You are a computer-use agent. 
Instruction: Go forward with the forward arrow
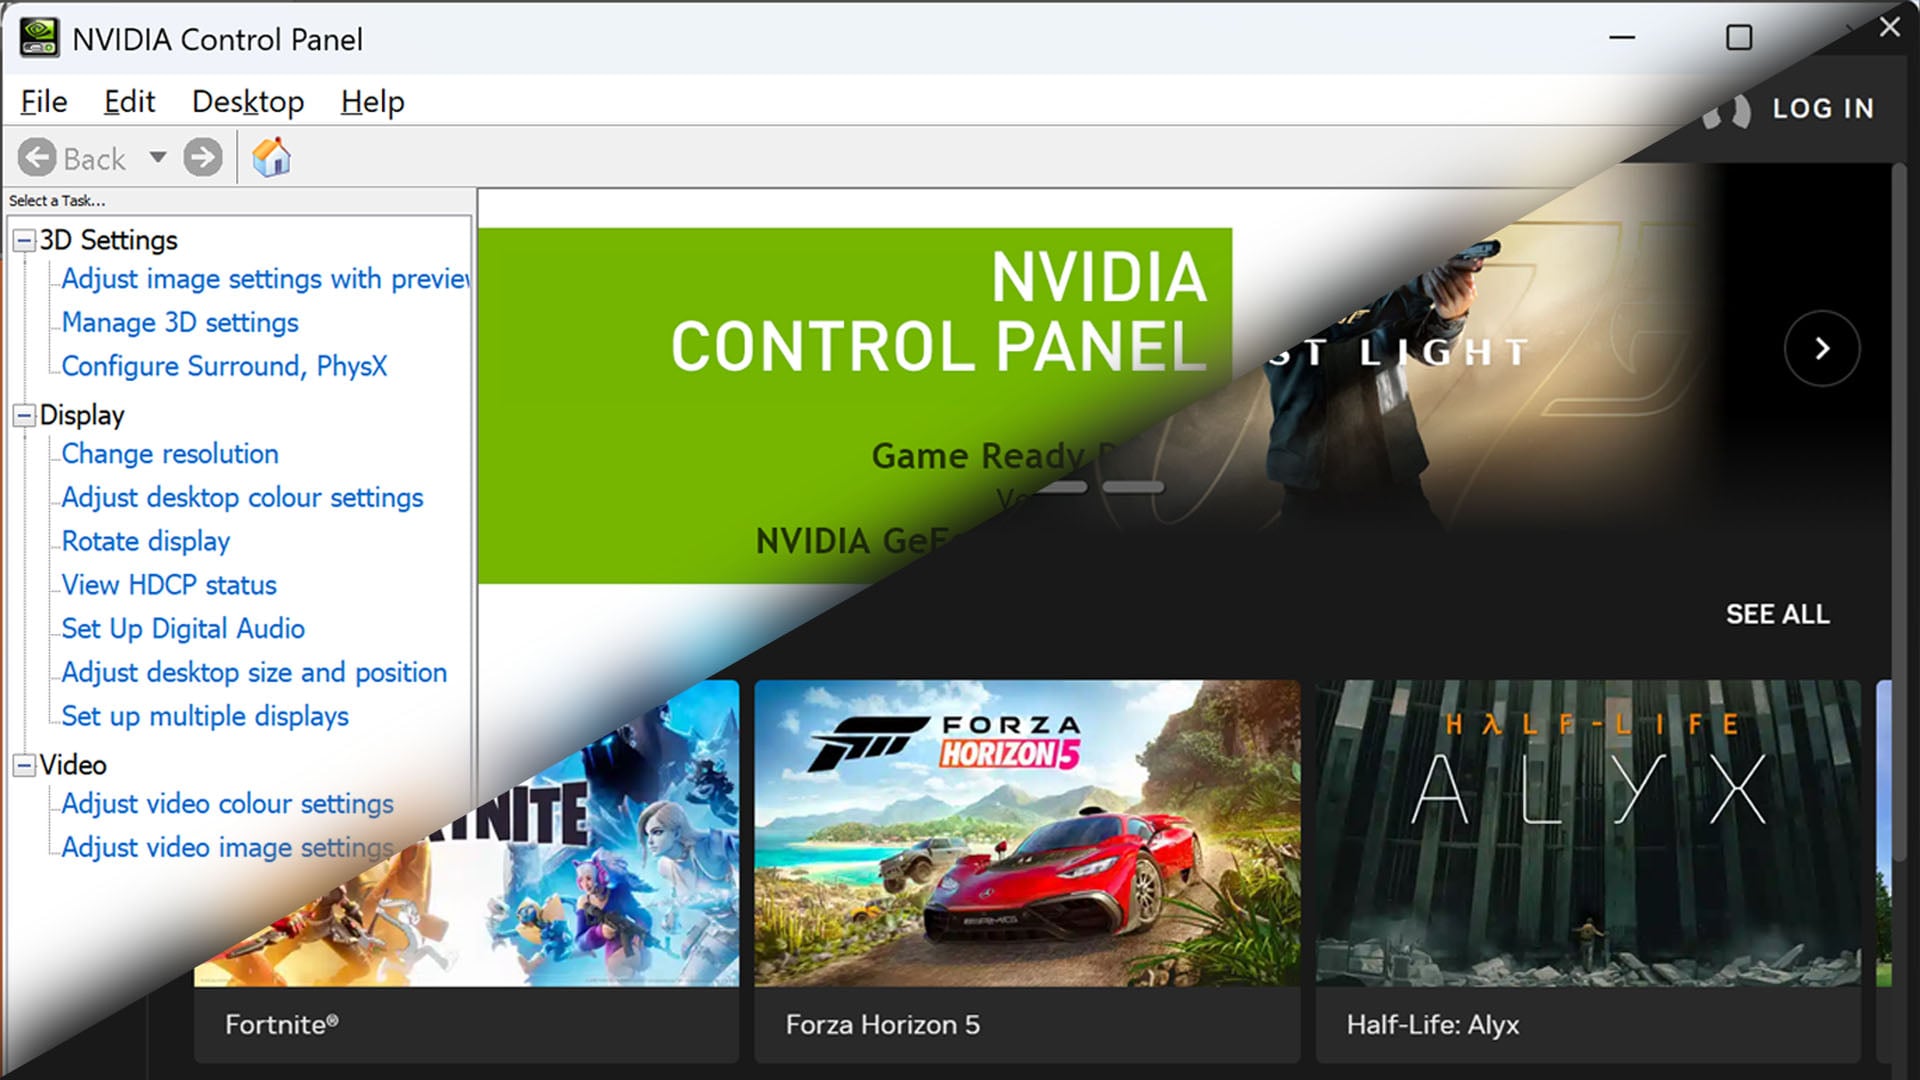tap(203, 158)
